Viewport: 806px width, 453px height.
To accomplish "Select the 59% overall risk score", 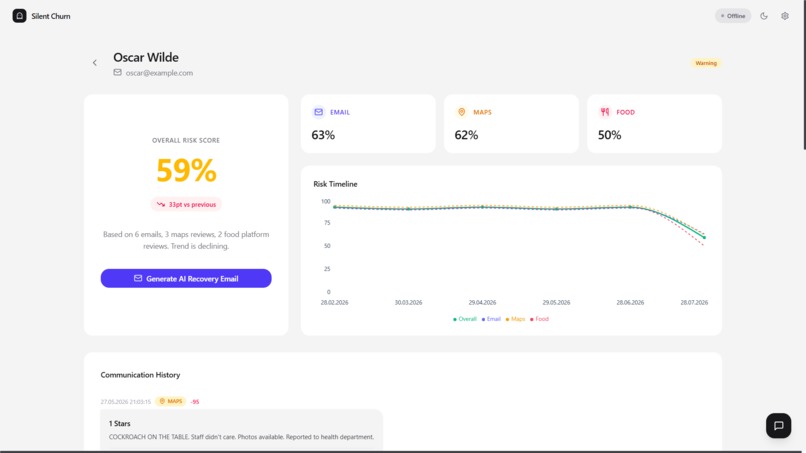I will tap(186, 170).
